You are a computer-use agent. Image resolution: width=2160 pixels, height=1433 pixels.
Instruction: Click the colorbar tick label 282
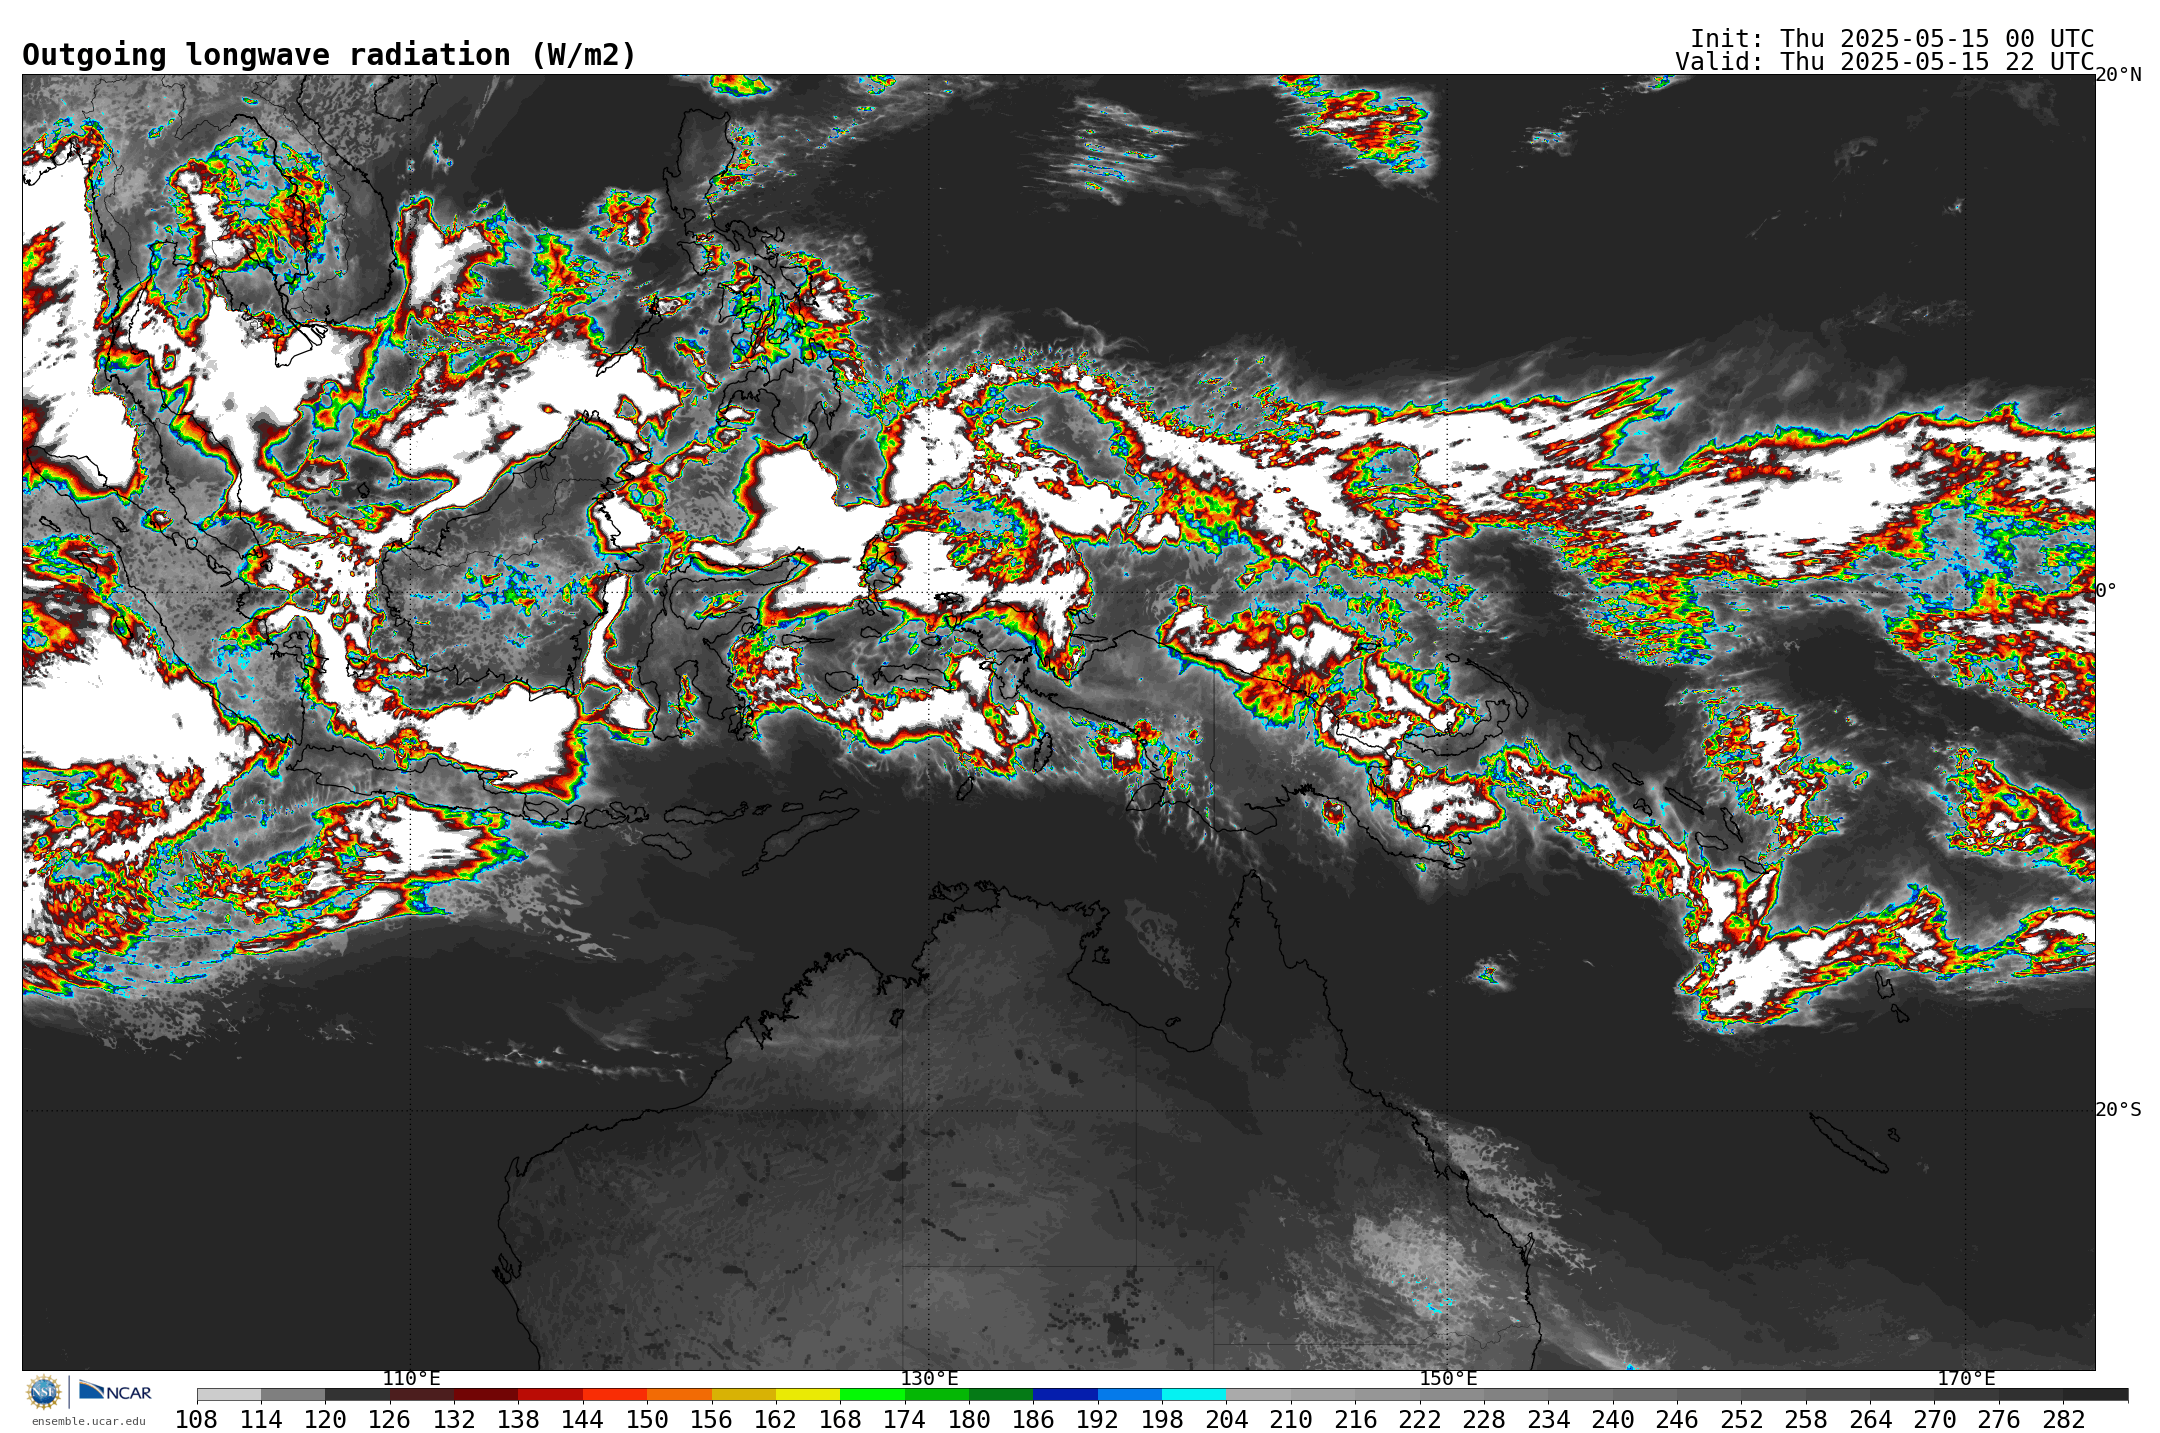[x=2063, y=1420]
